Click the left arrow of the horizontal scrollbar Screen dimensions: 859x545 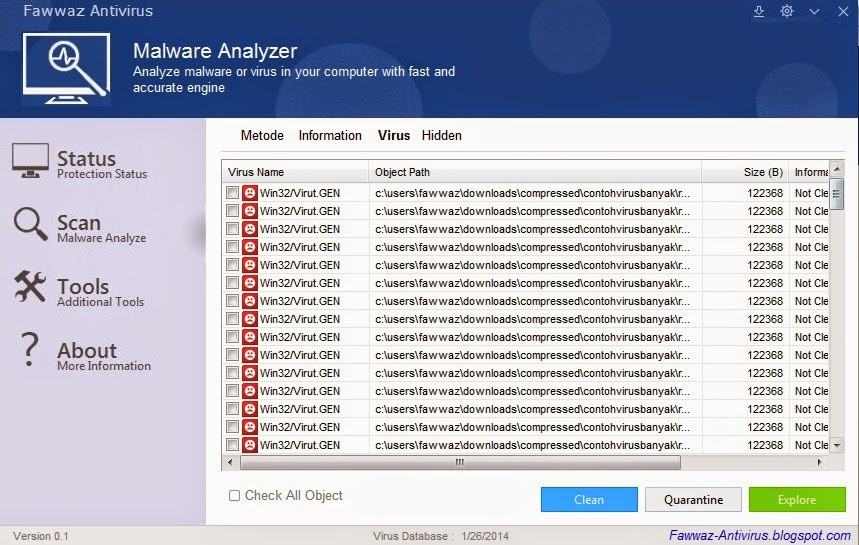(x=230, y=462)
